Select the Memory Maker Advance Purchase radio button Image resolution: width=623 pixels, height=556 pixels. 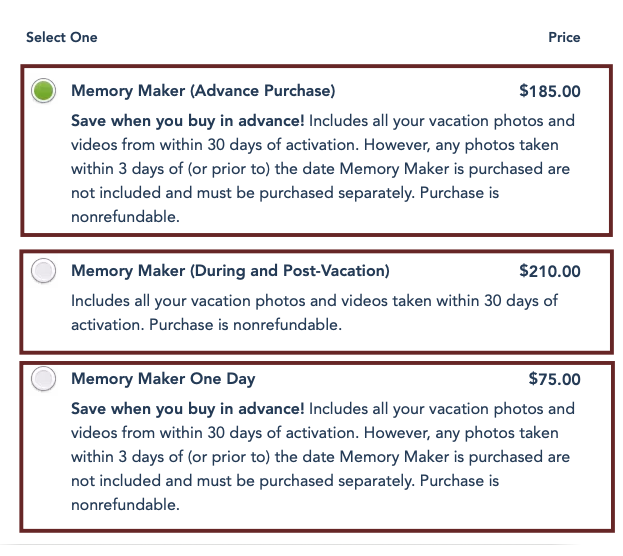pos(43,91)
